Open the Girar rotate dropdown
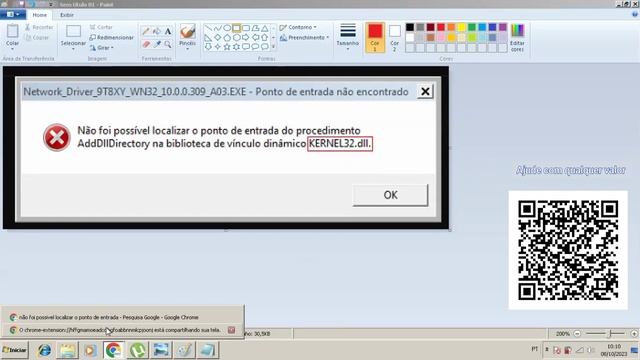Image resolution: width=640 pixels, height=360 pixels. 101,48
